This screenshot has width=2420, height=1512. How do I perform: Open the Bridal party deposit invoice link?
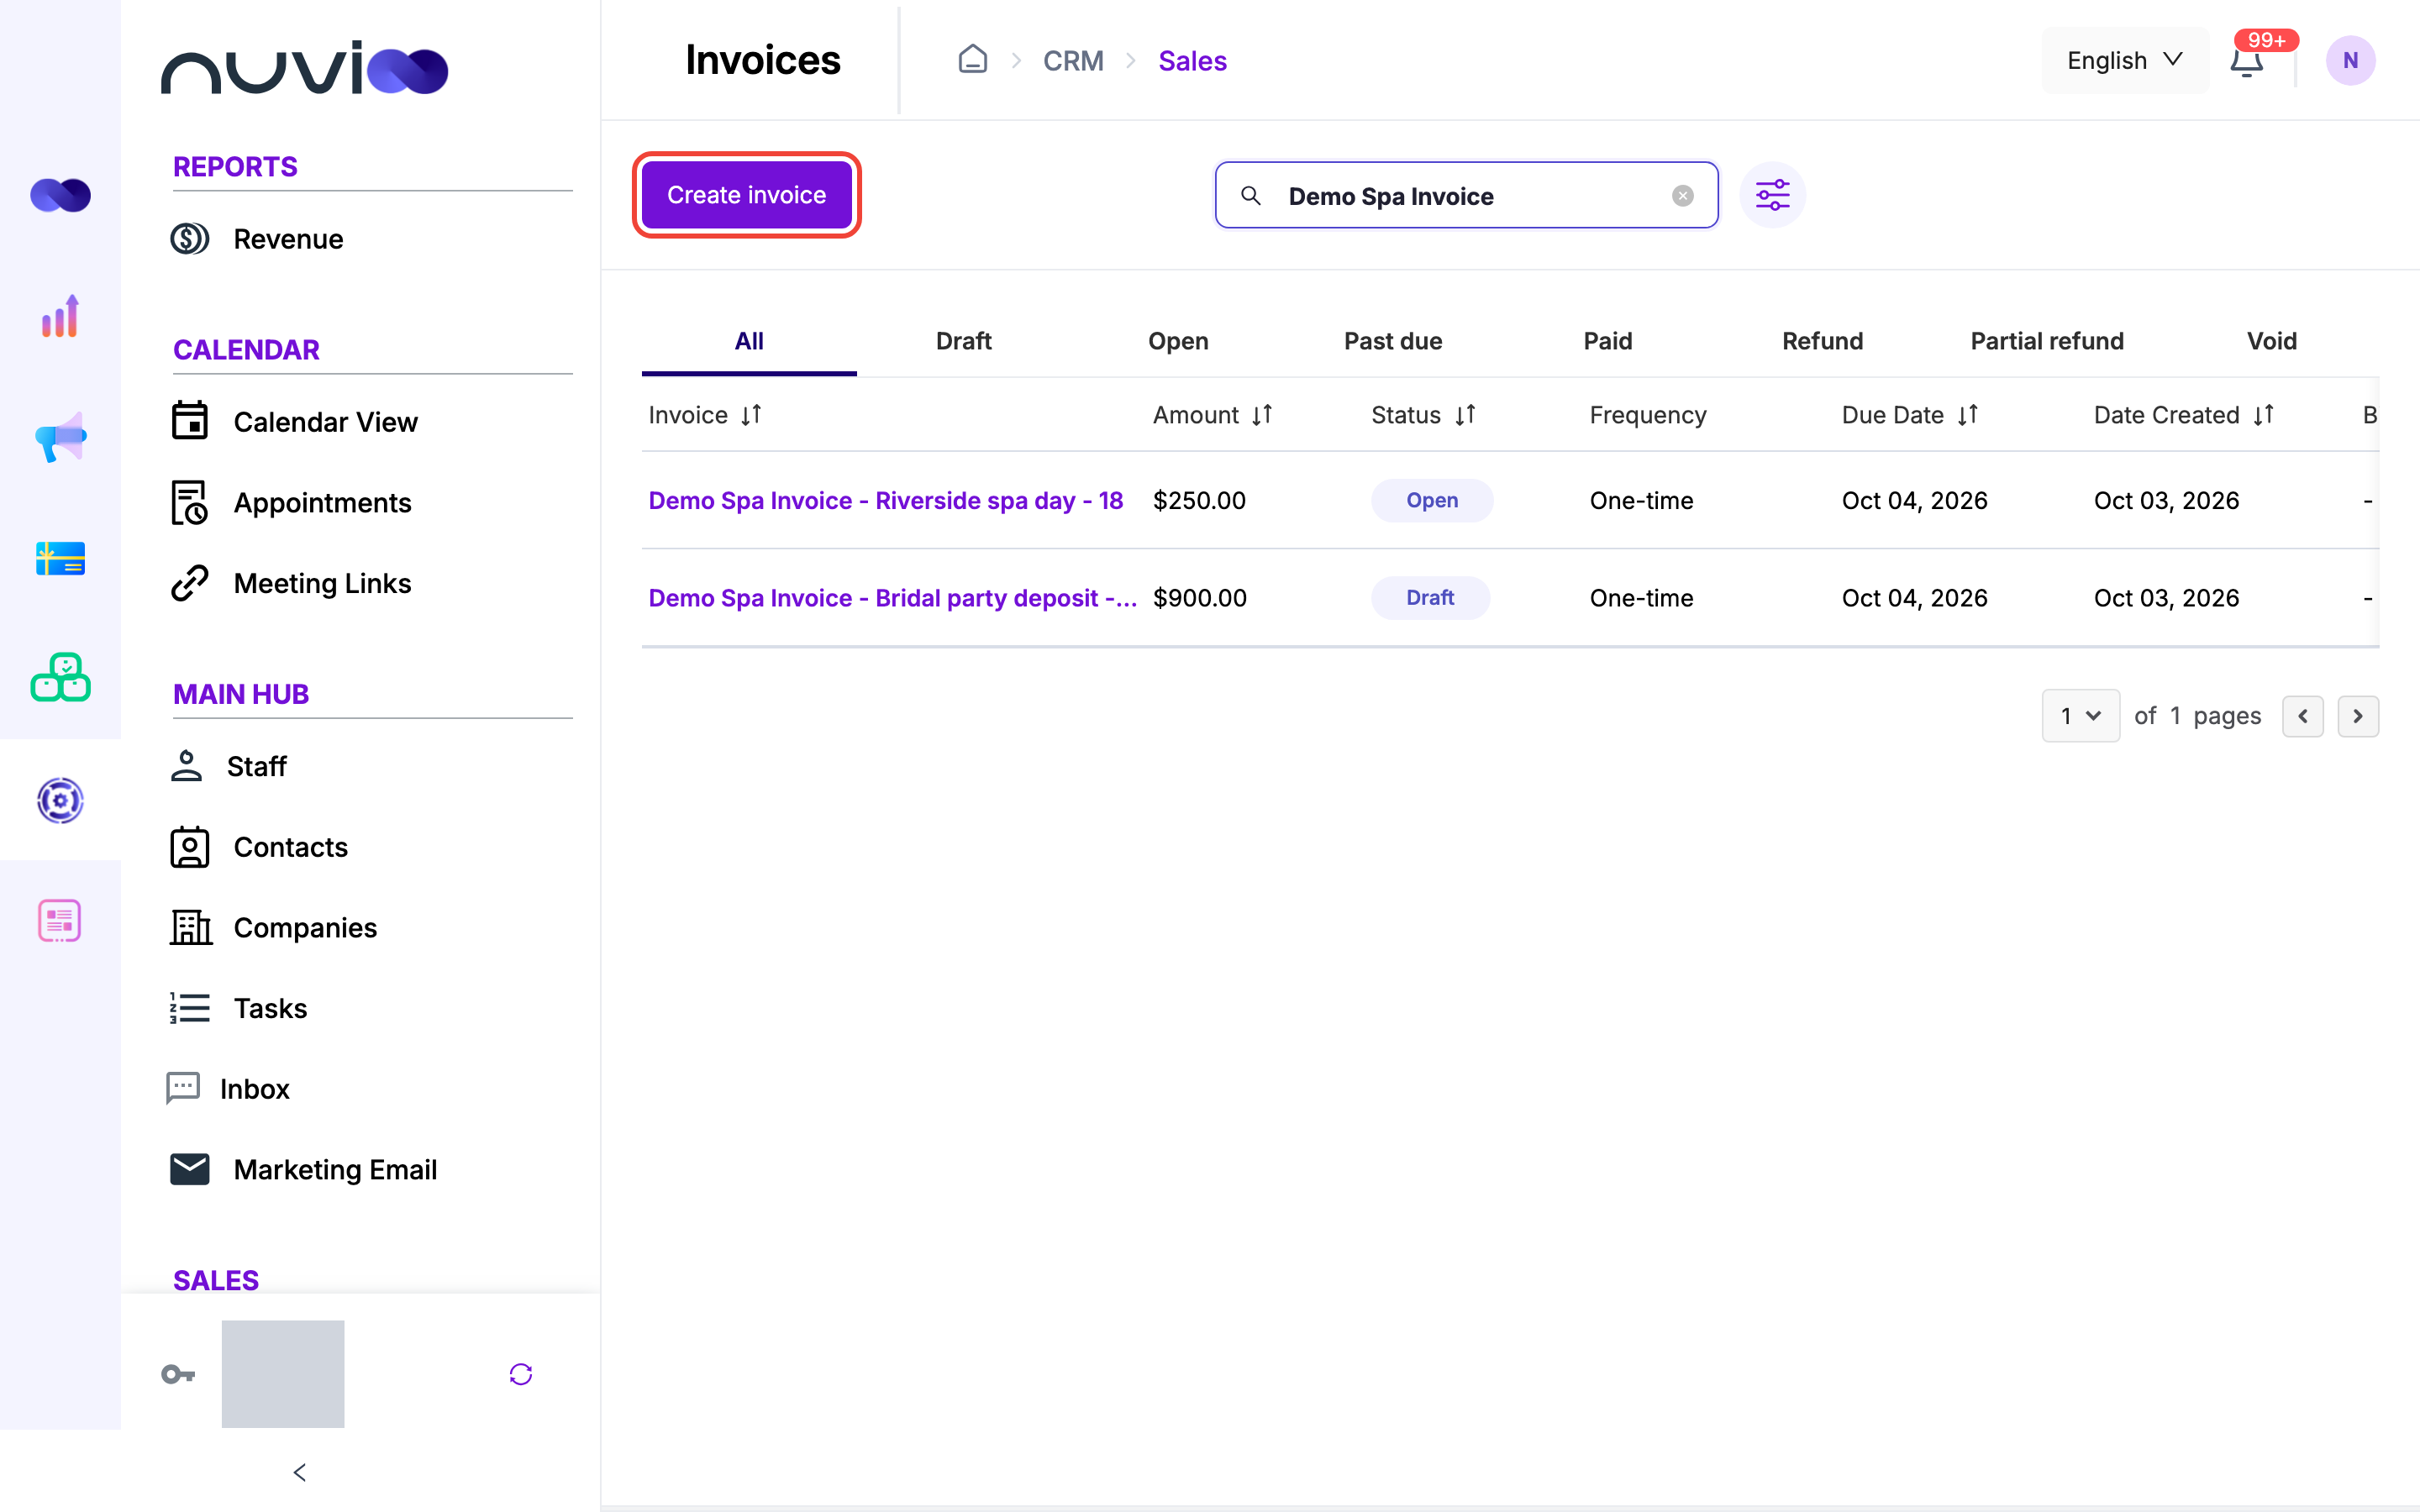(x=893, y=598)
